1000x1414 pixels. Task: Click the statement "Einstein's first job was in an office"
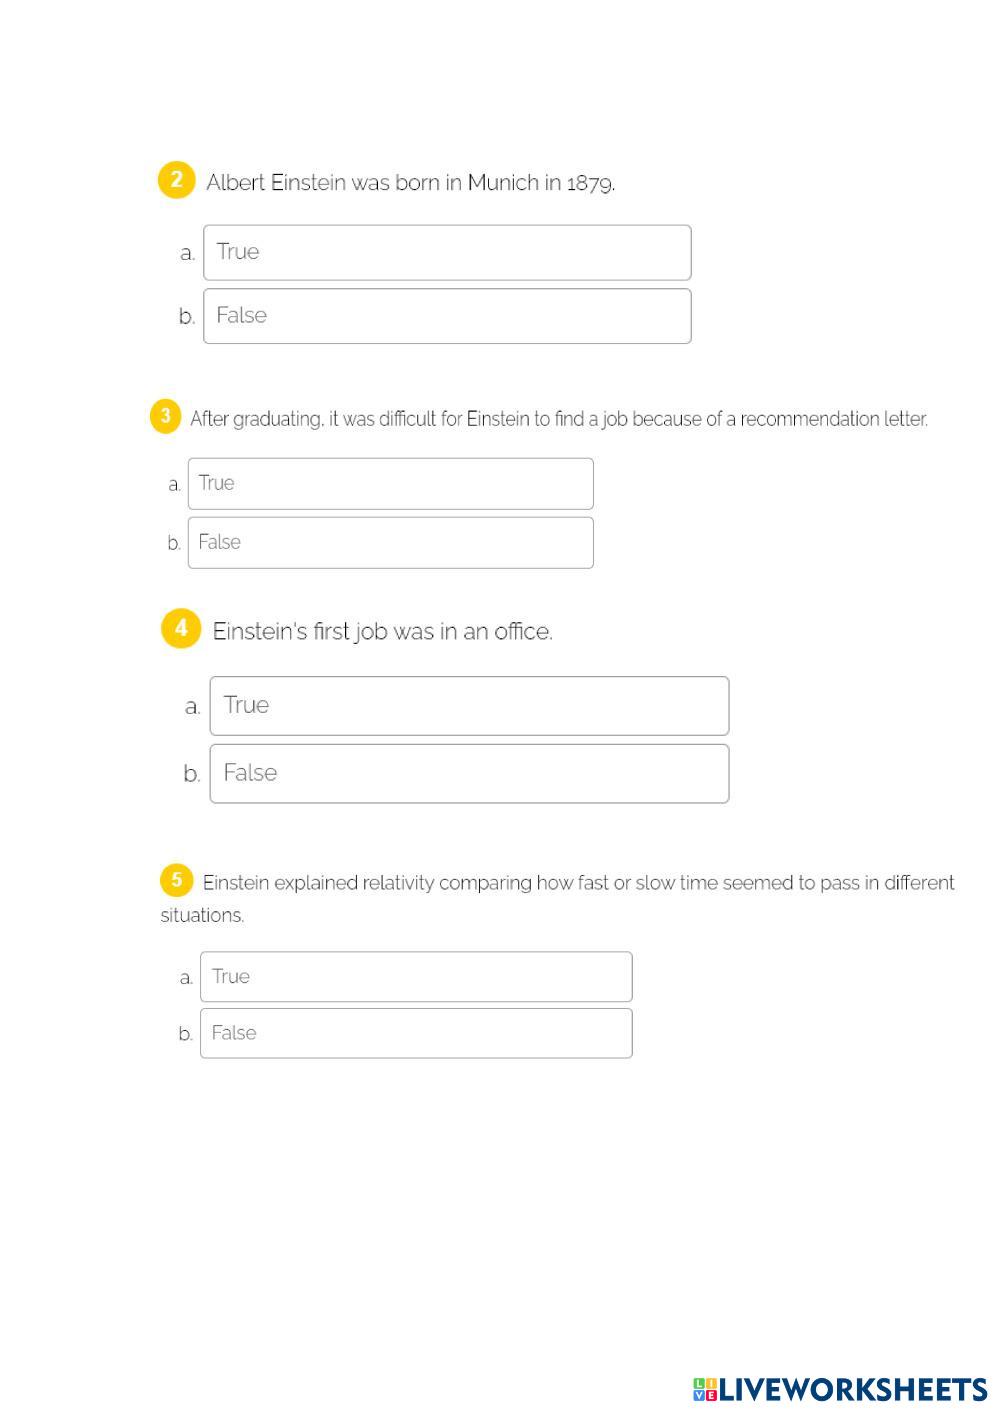tap(382, 632)
